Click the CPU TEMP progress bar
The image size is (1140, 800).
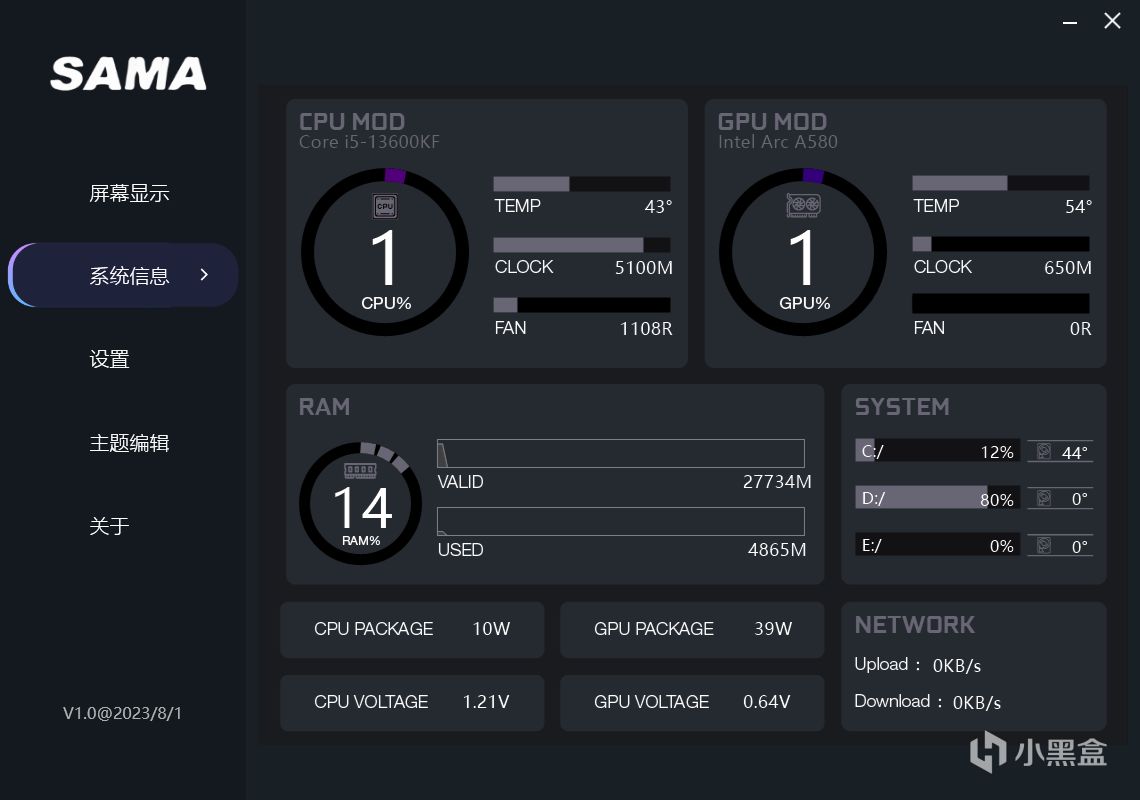pyautogui.click(x=581, y=184)
